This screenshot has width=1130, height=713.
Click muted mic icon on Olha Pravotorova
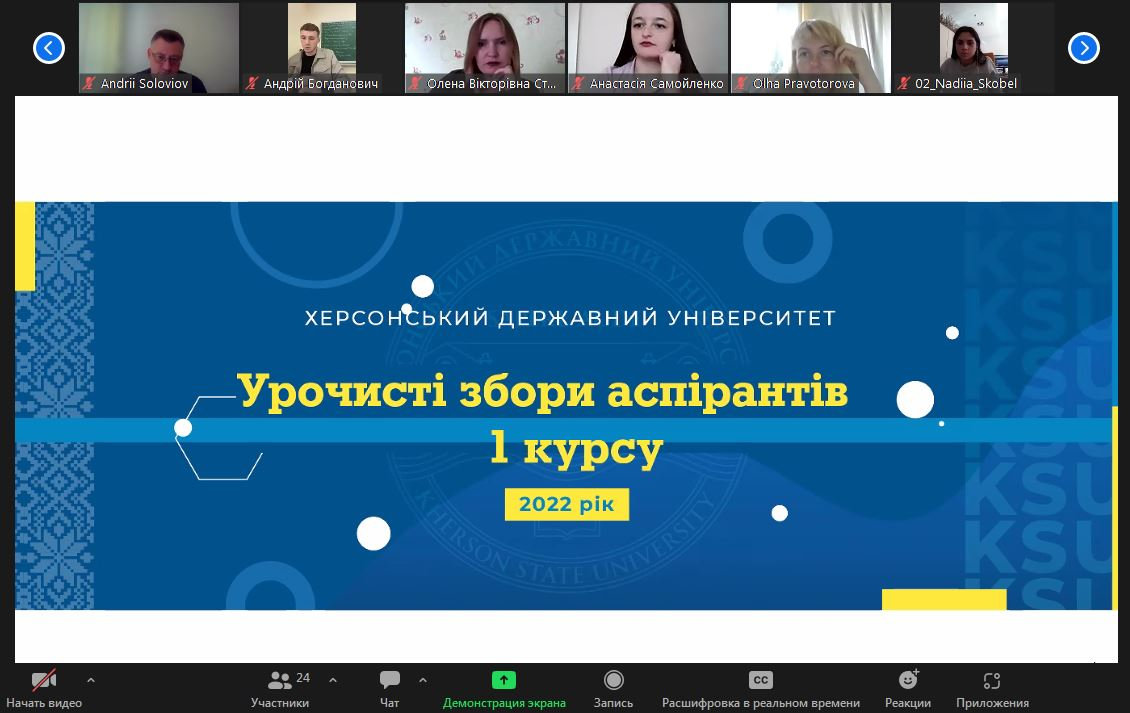(x=741, y=84)
